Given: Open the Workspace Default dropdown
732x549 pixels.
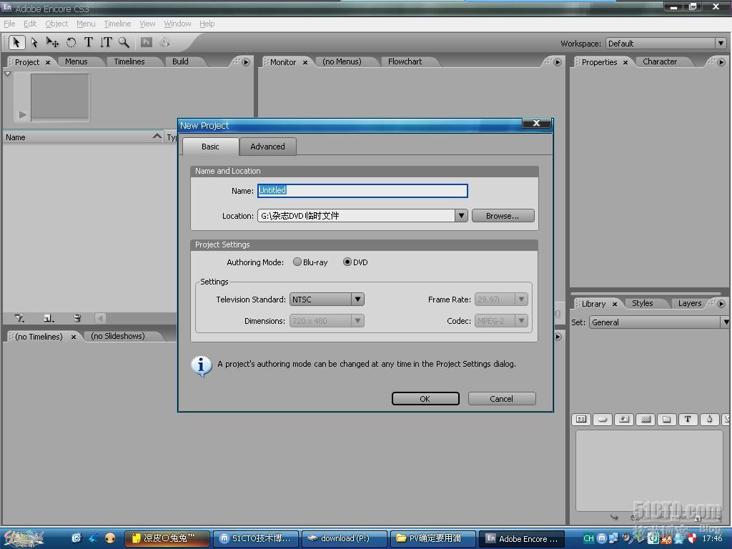Looking at the screenshot, I should point(721,43).
